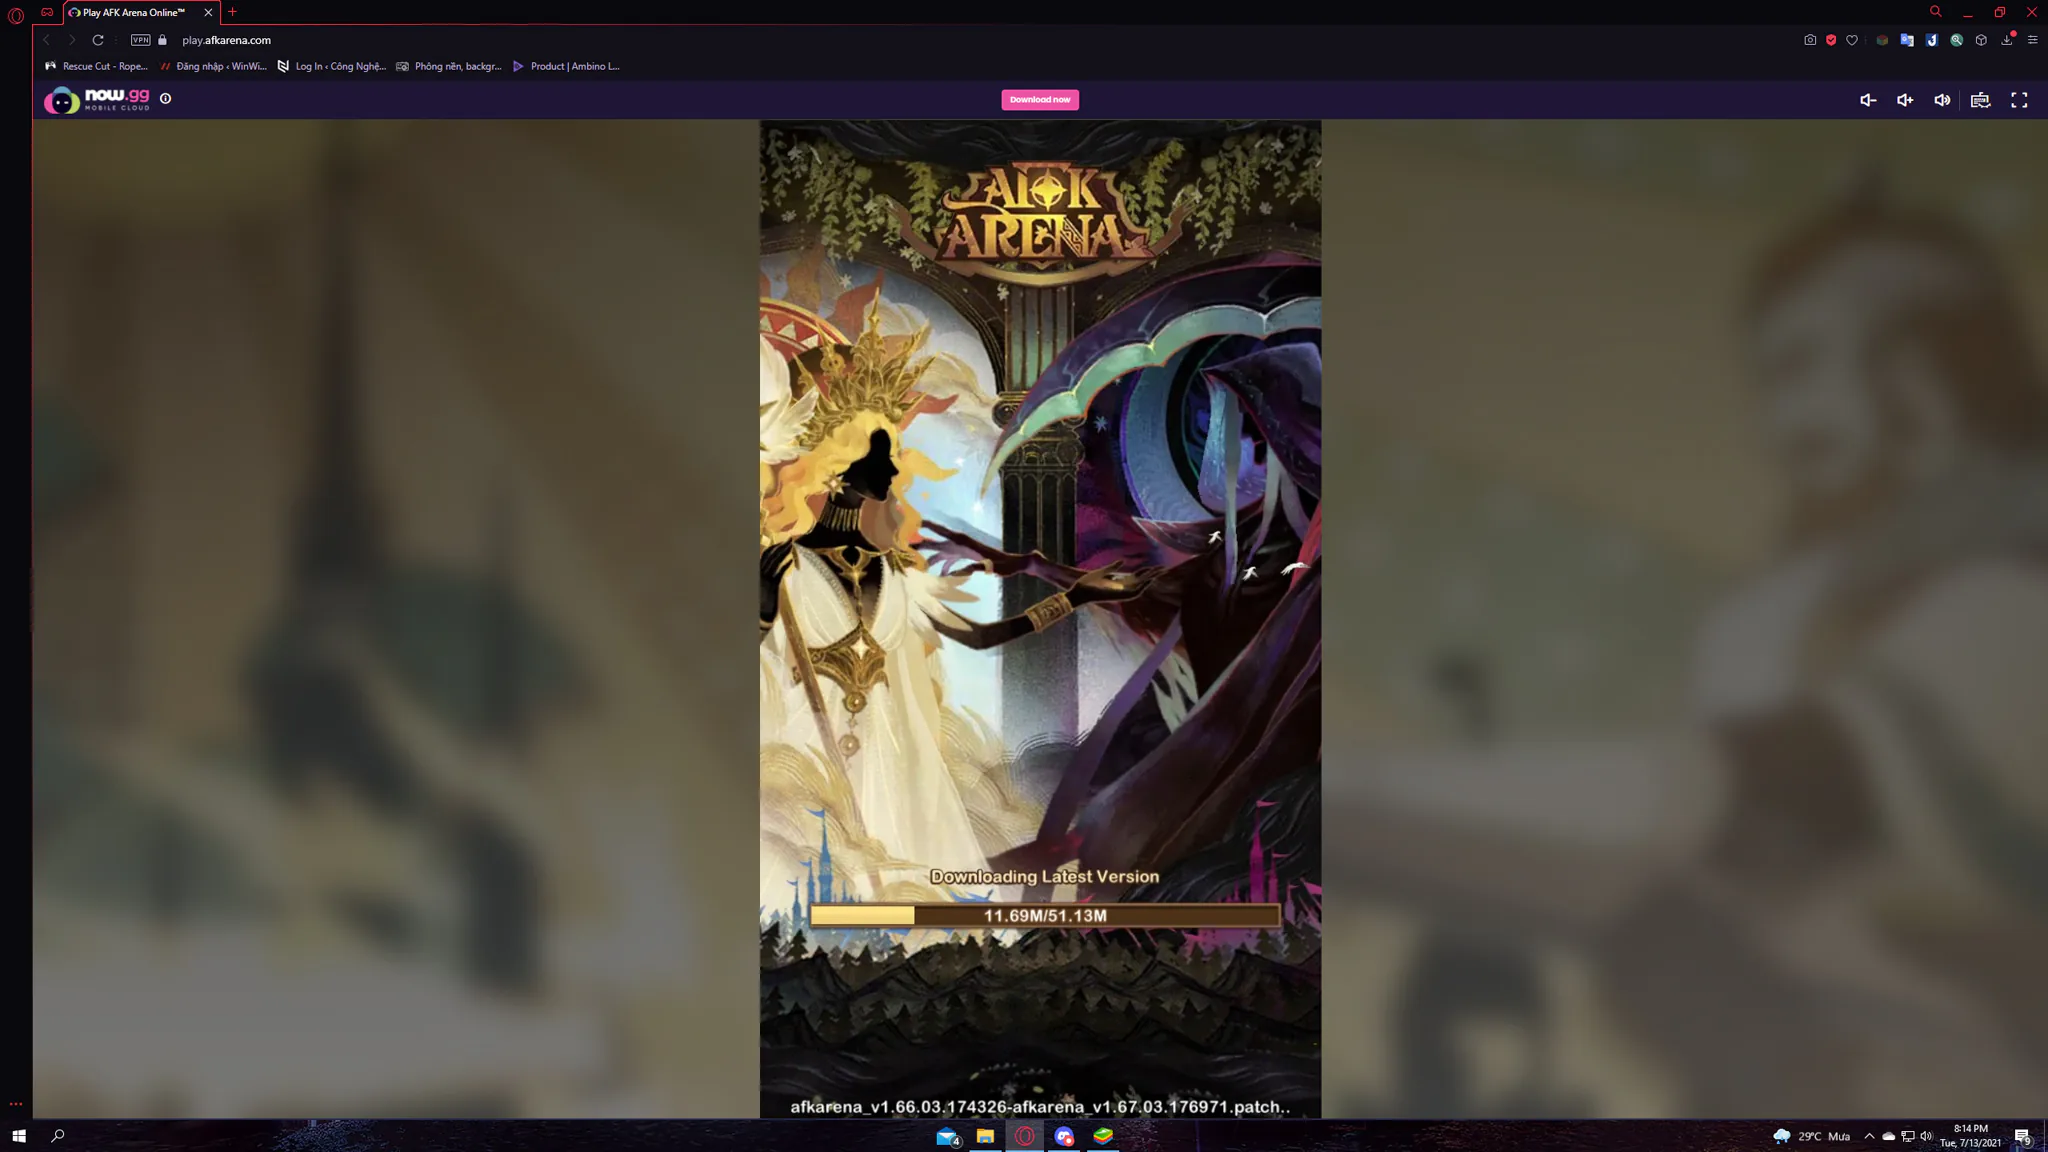Open the Product | Ambino bookmark
The height and width of the screenshot is (1152, 2048).
(566, 66)
